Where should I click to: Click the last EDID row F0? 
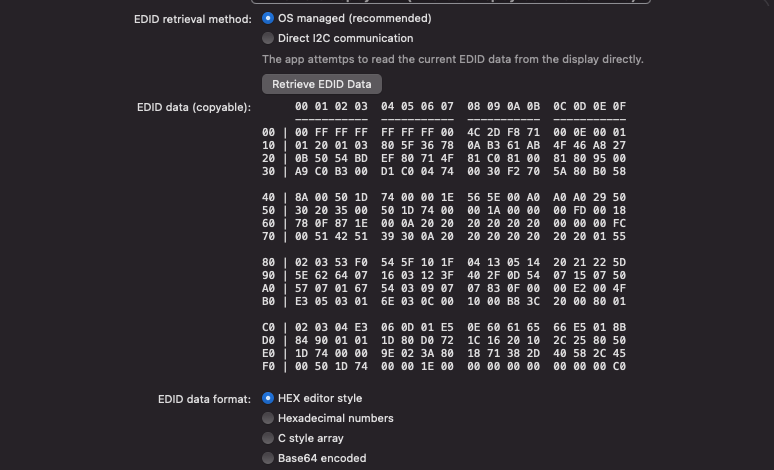[444, 367]
